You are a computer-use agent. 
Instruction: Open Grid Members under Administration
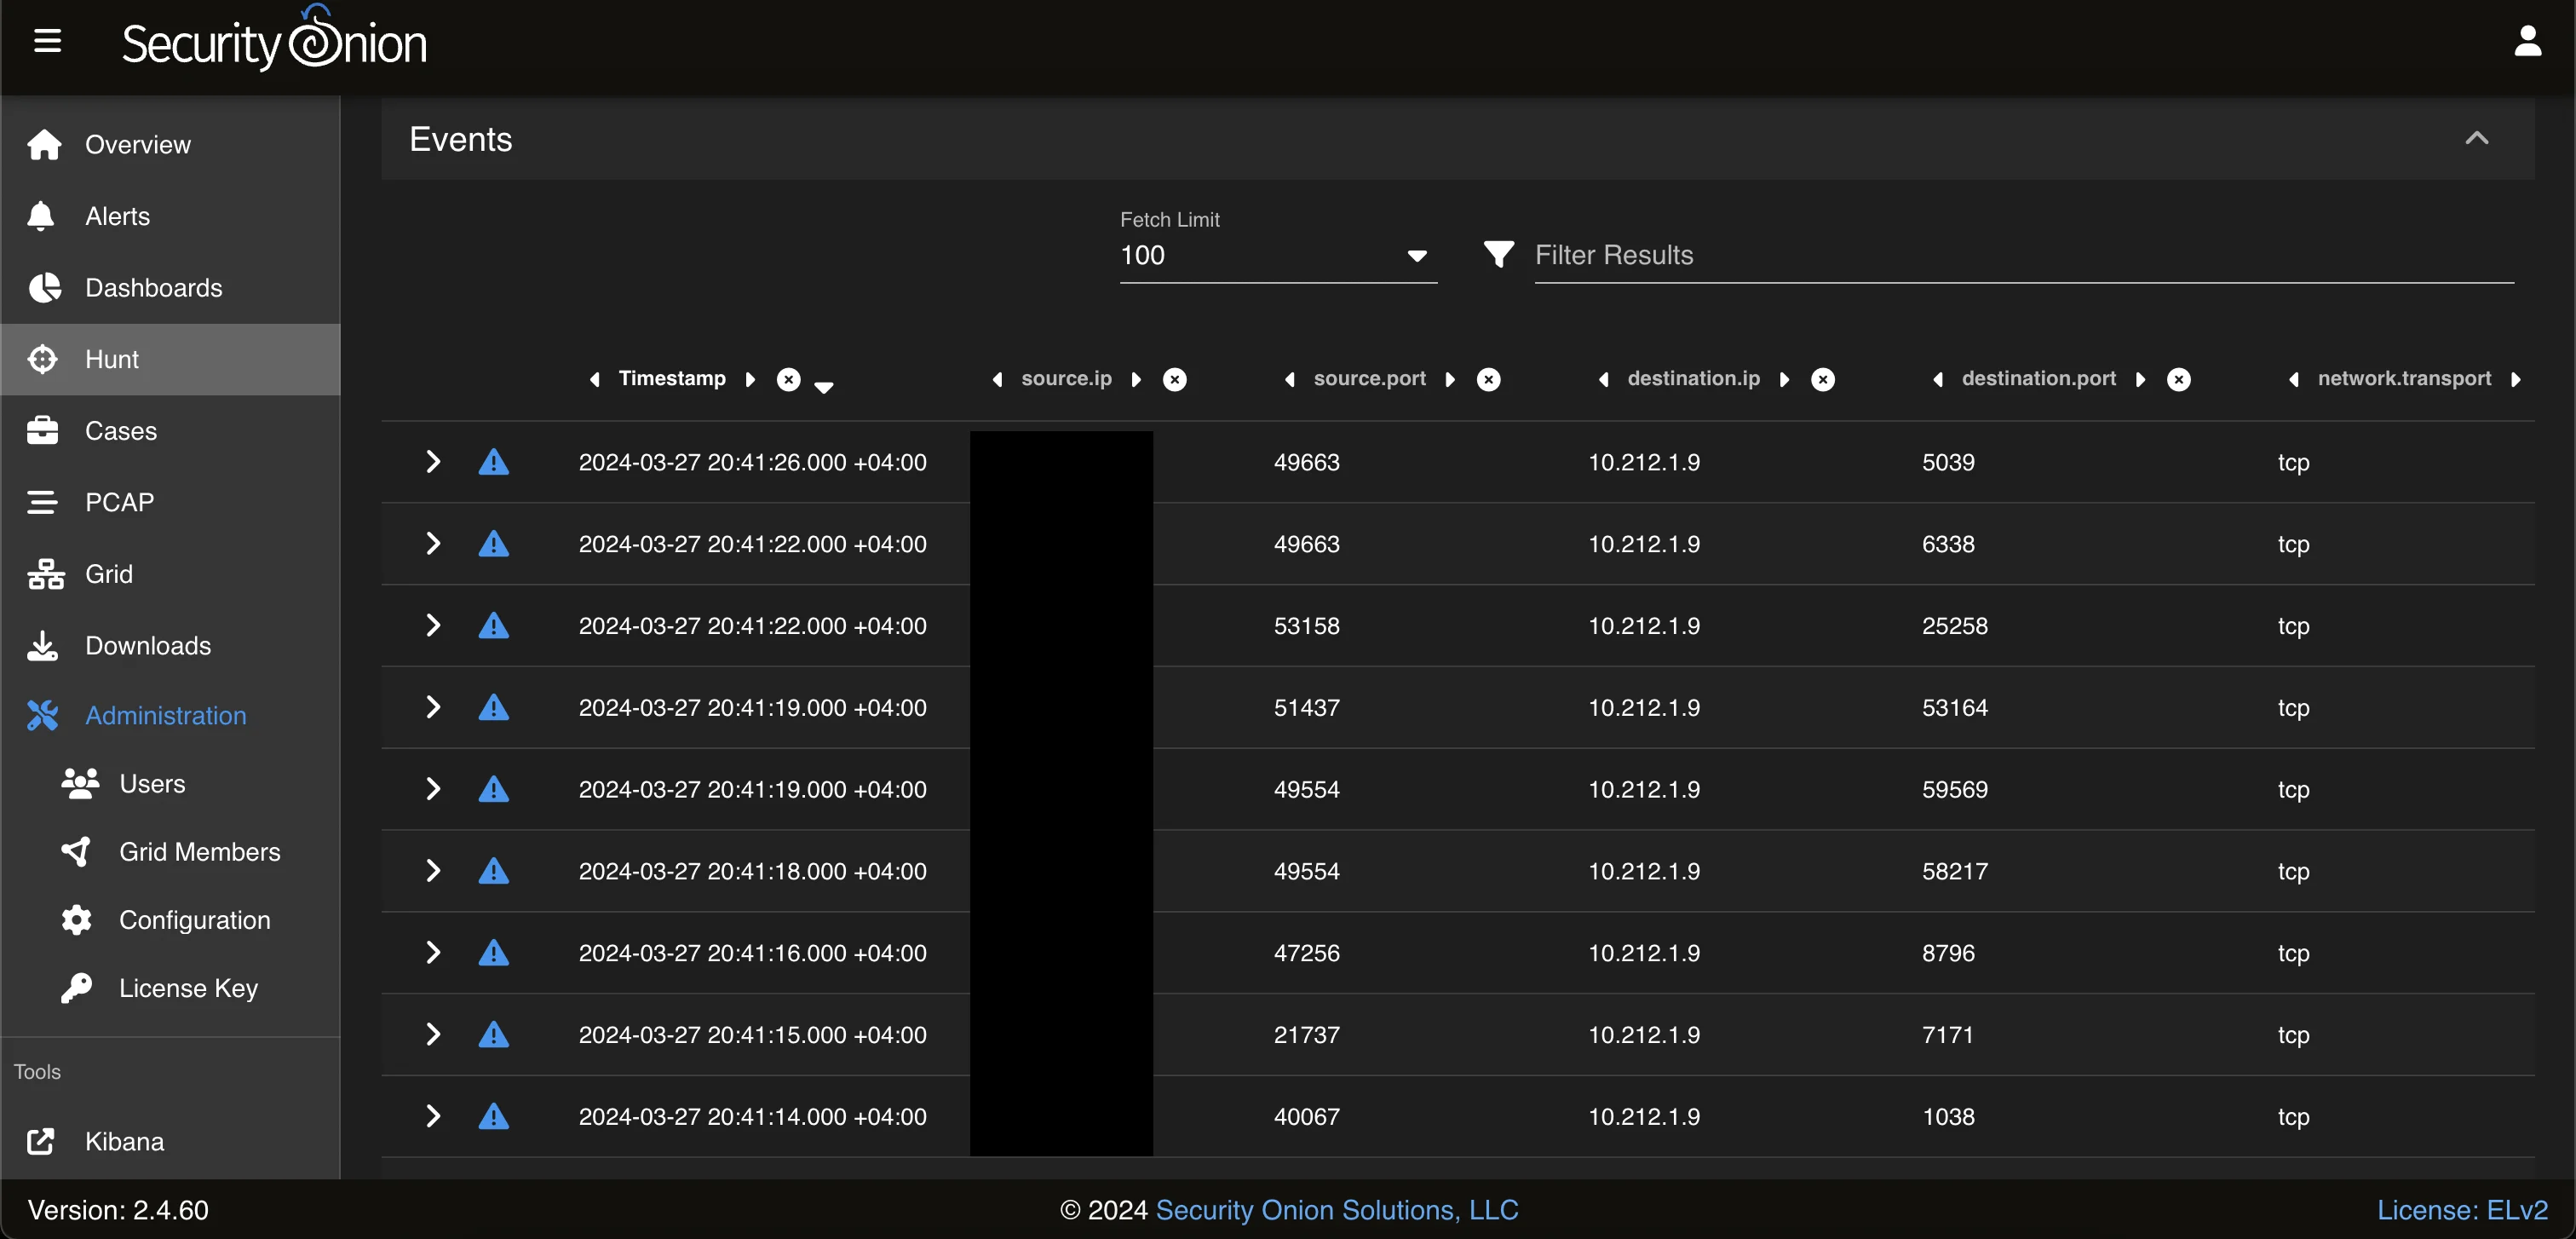point(170,852)
